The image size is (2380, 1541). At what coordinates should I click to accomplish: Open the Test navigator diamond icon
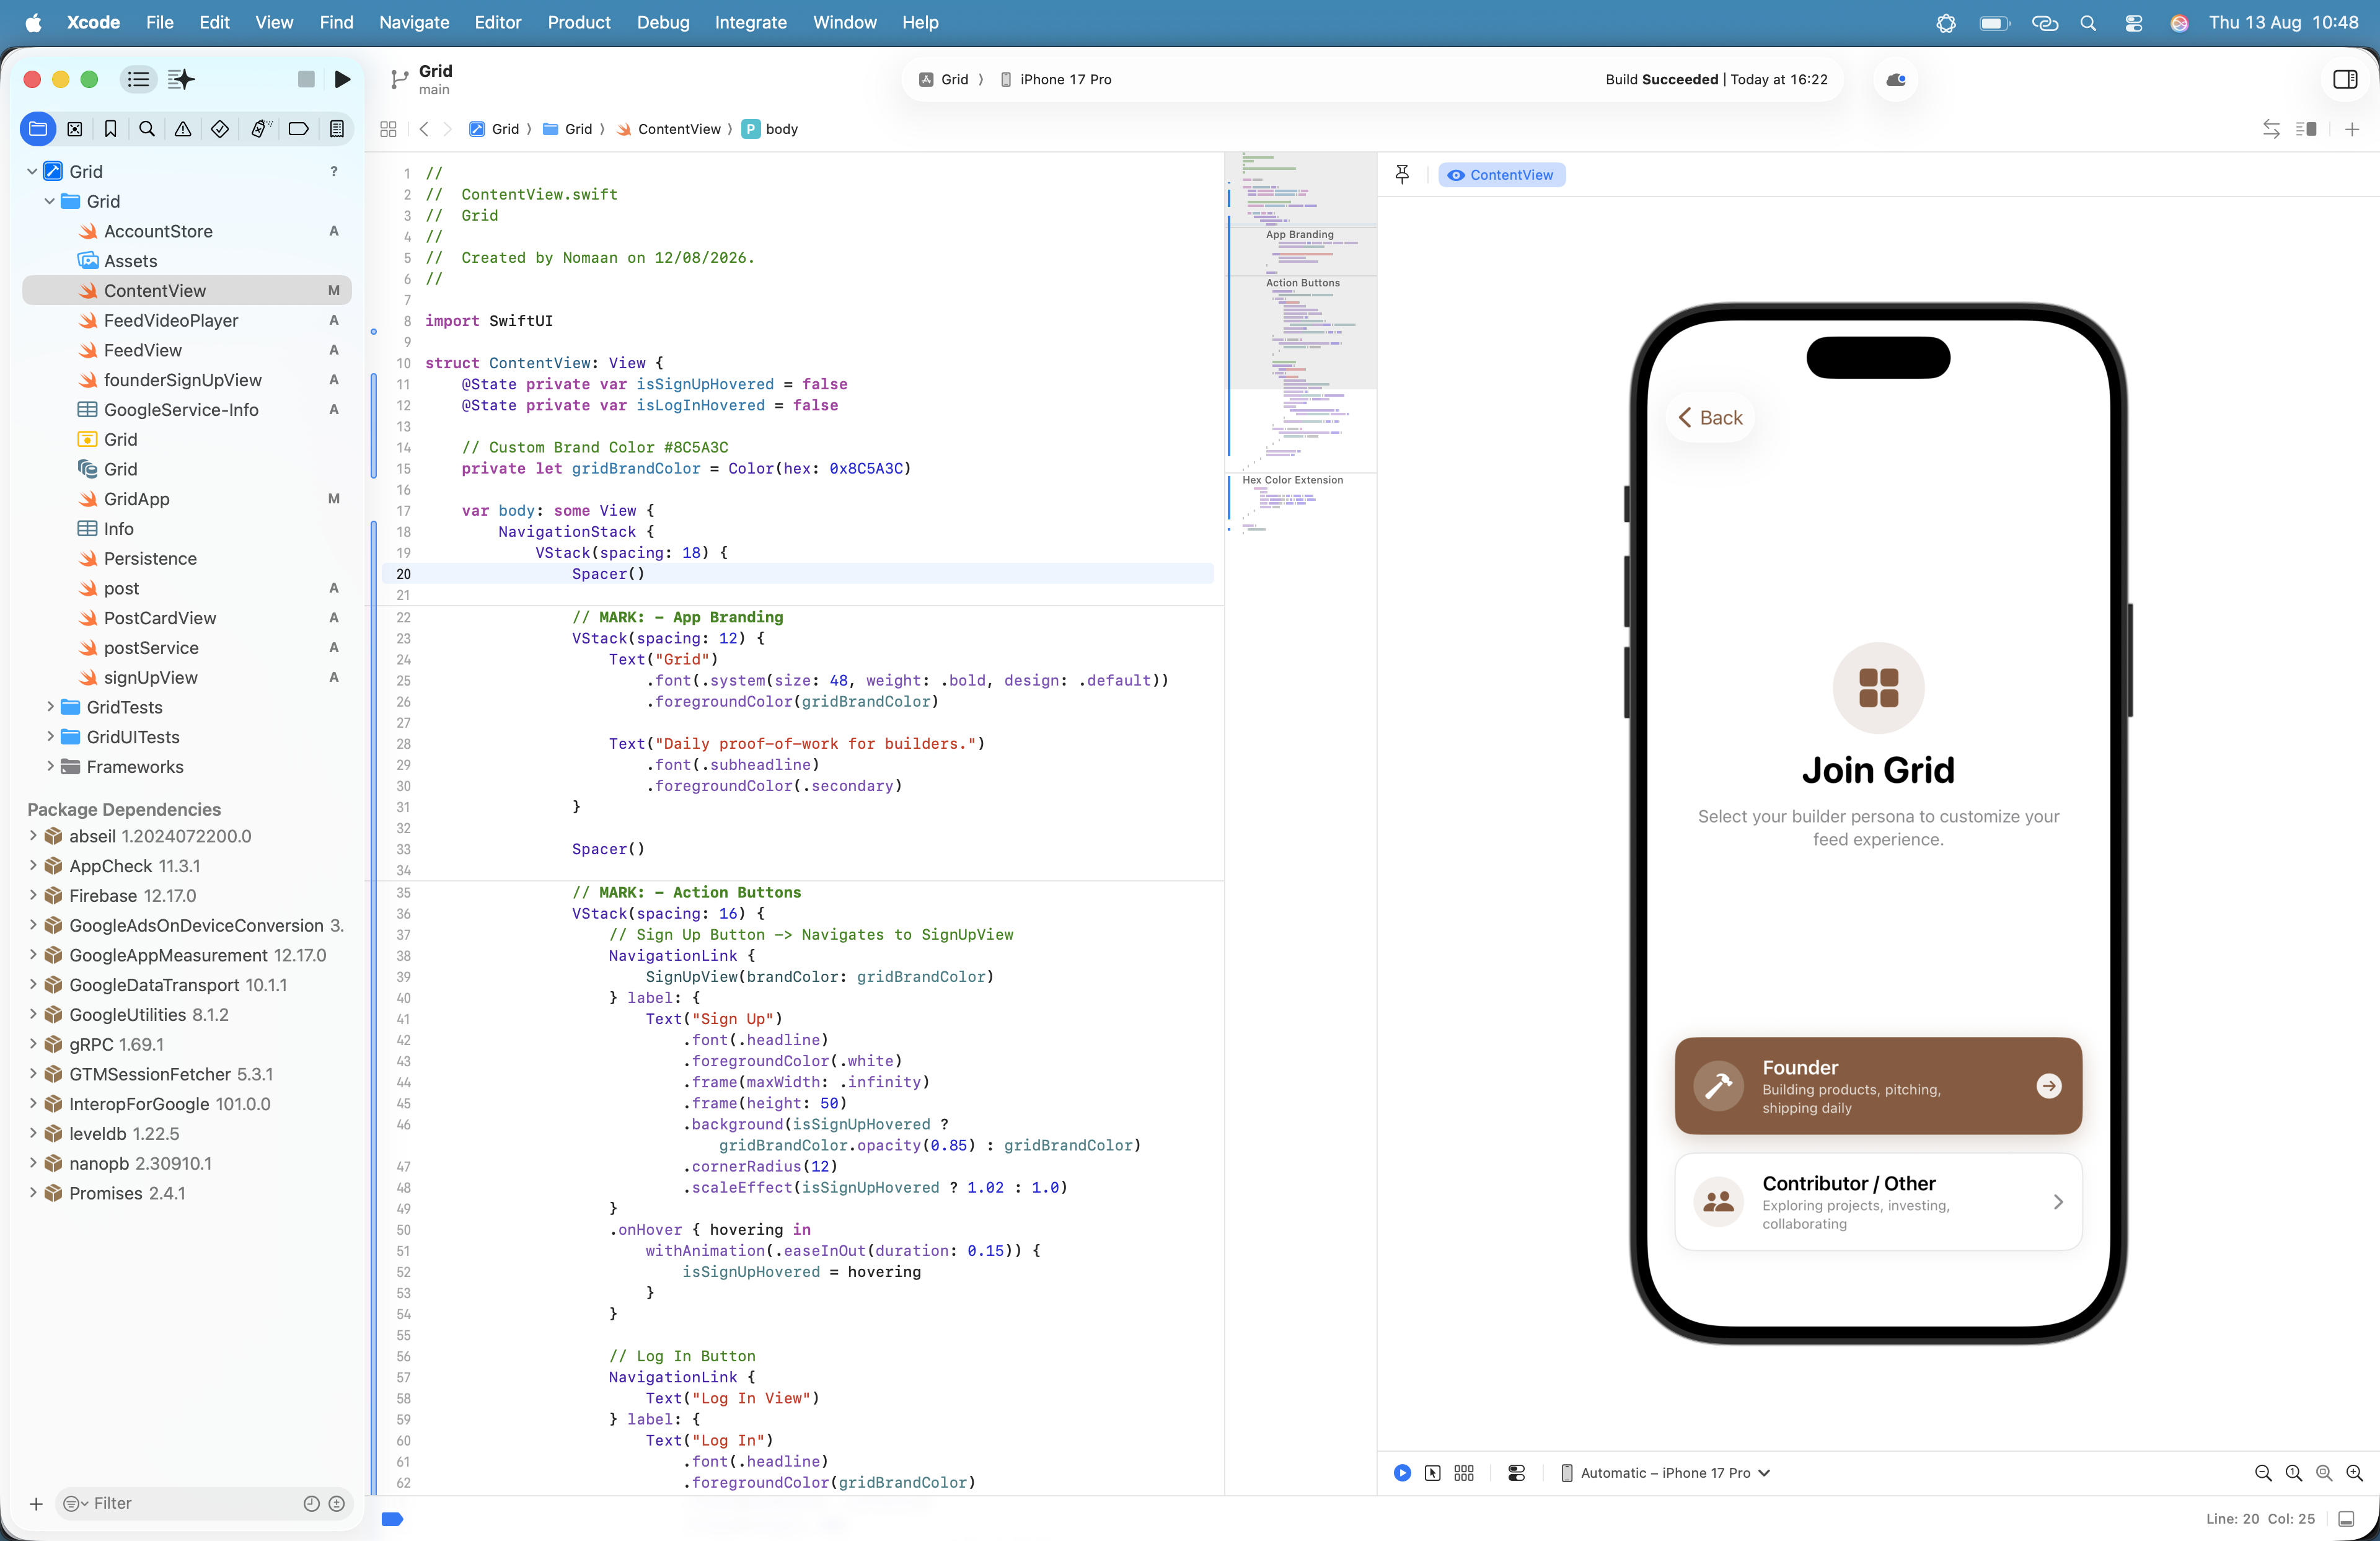[220, 128]
